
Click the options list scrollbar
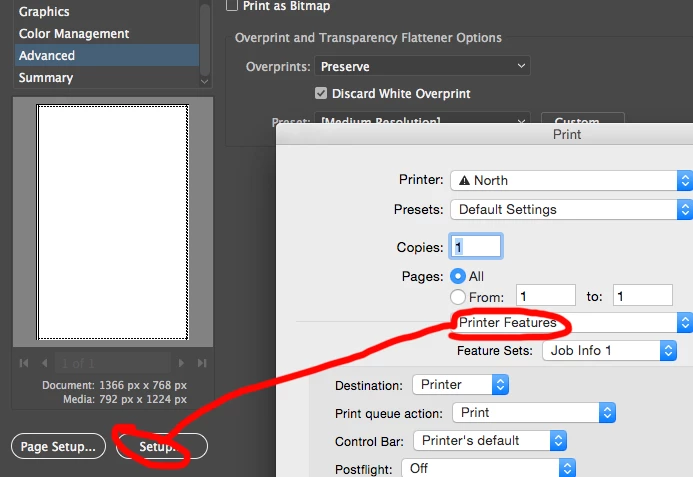click(205, 40)
